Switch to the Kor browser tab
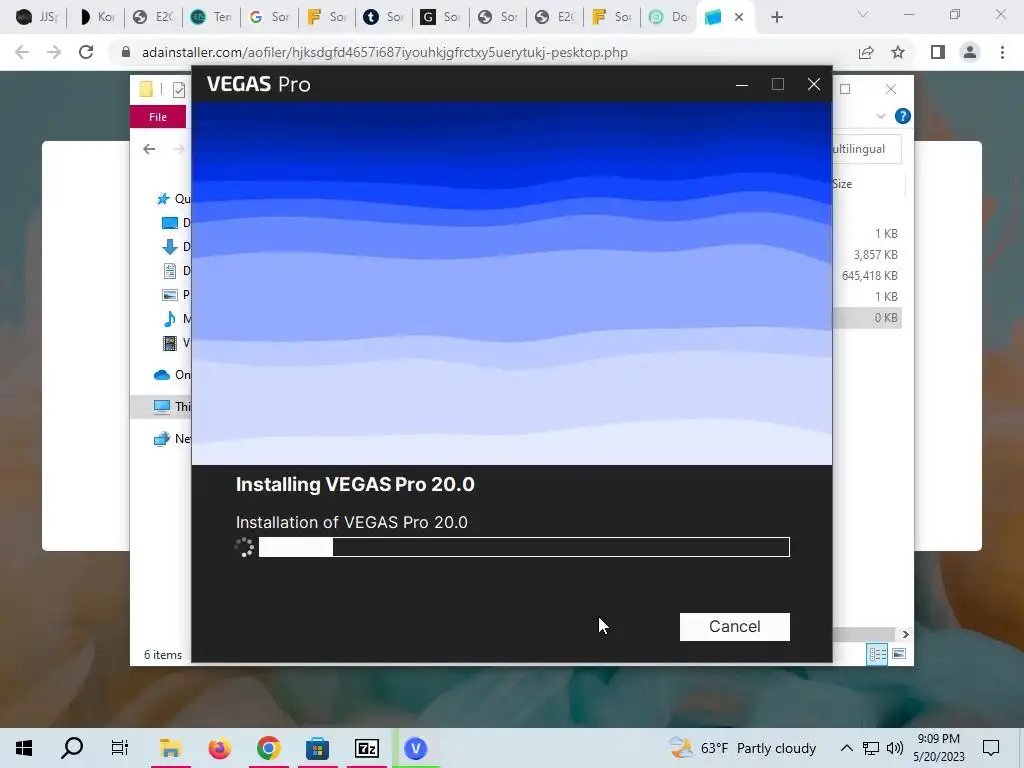 [95, 17]
